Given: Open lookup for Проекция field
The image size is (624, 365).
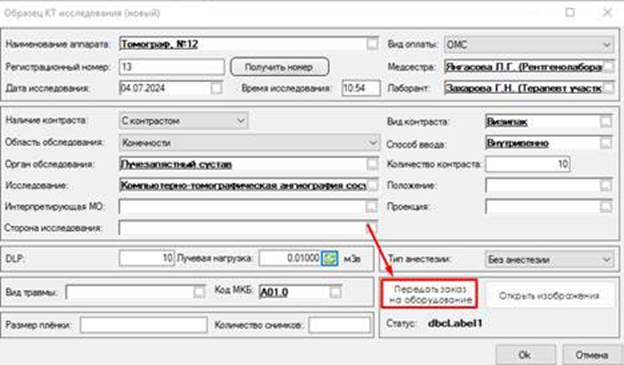Looking at the screenshot, I should pyautogui.click(x=606, y=206).
